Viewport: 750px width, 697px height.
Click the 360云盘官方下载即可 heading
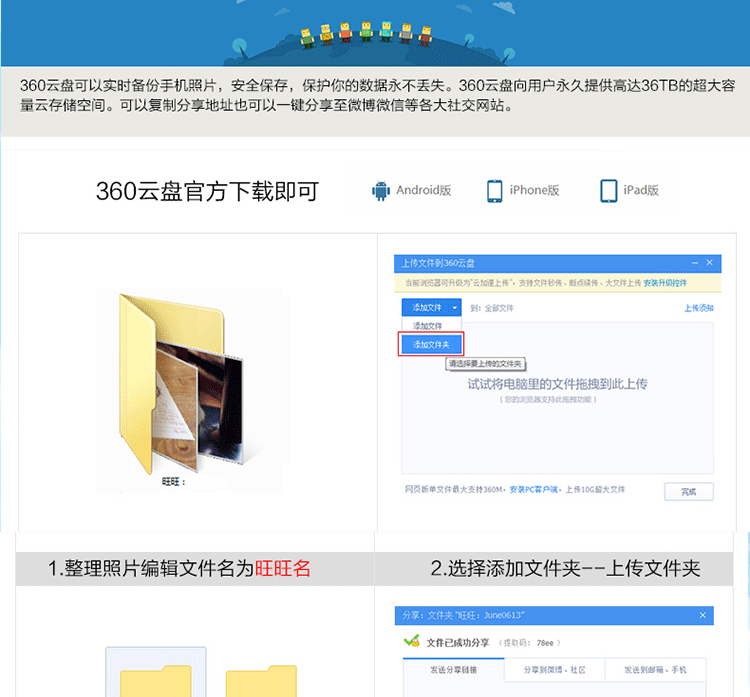click(x=207, y=191)
